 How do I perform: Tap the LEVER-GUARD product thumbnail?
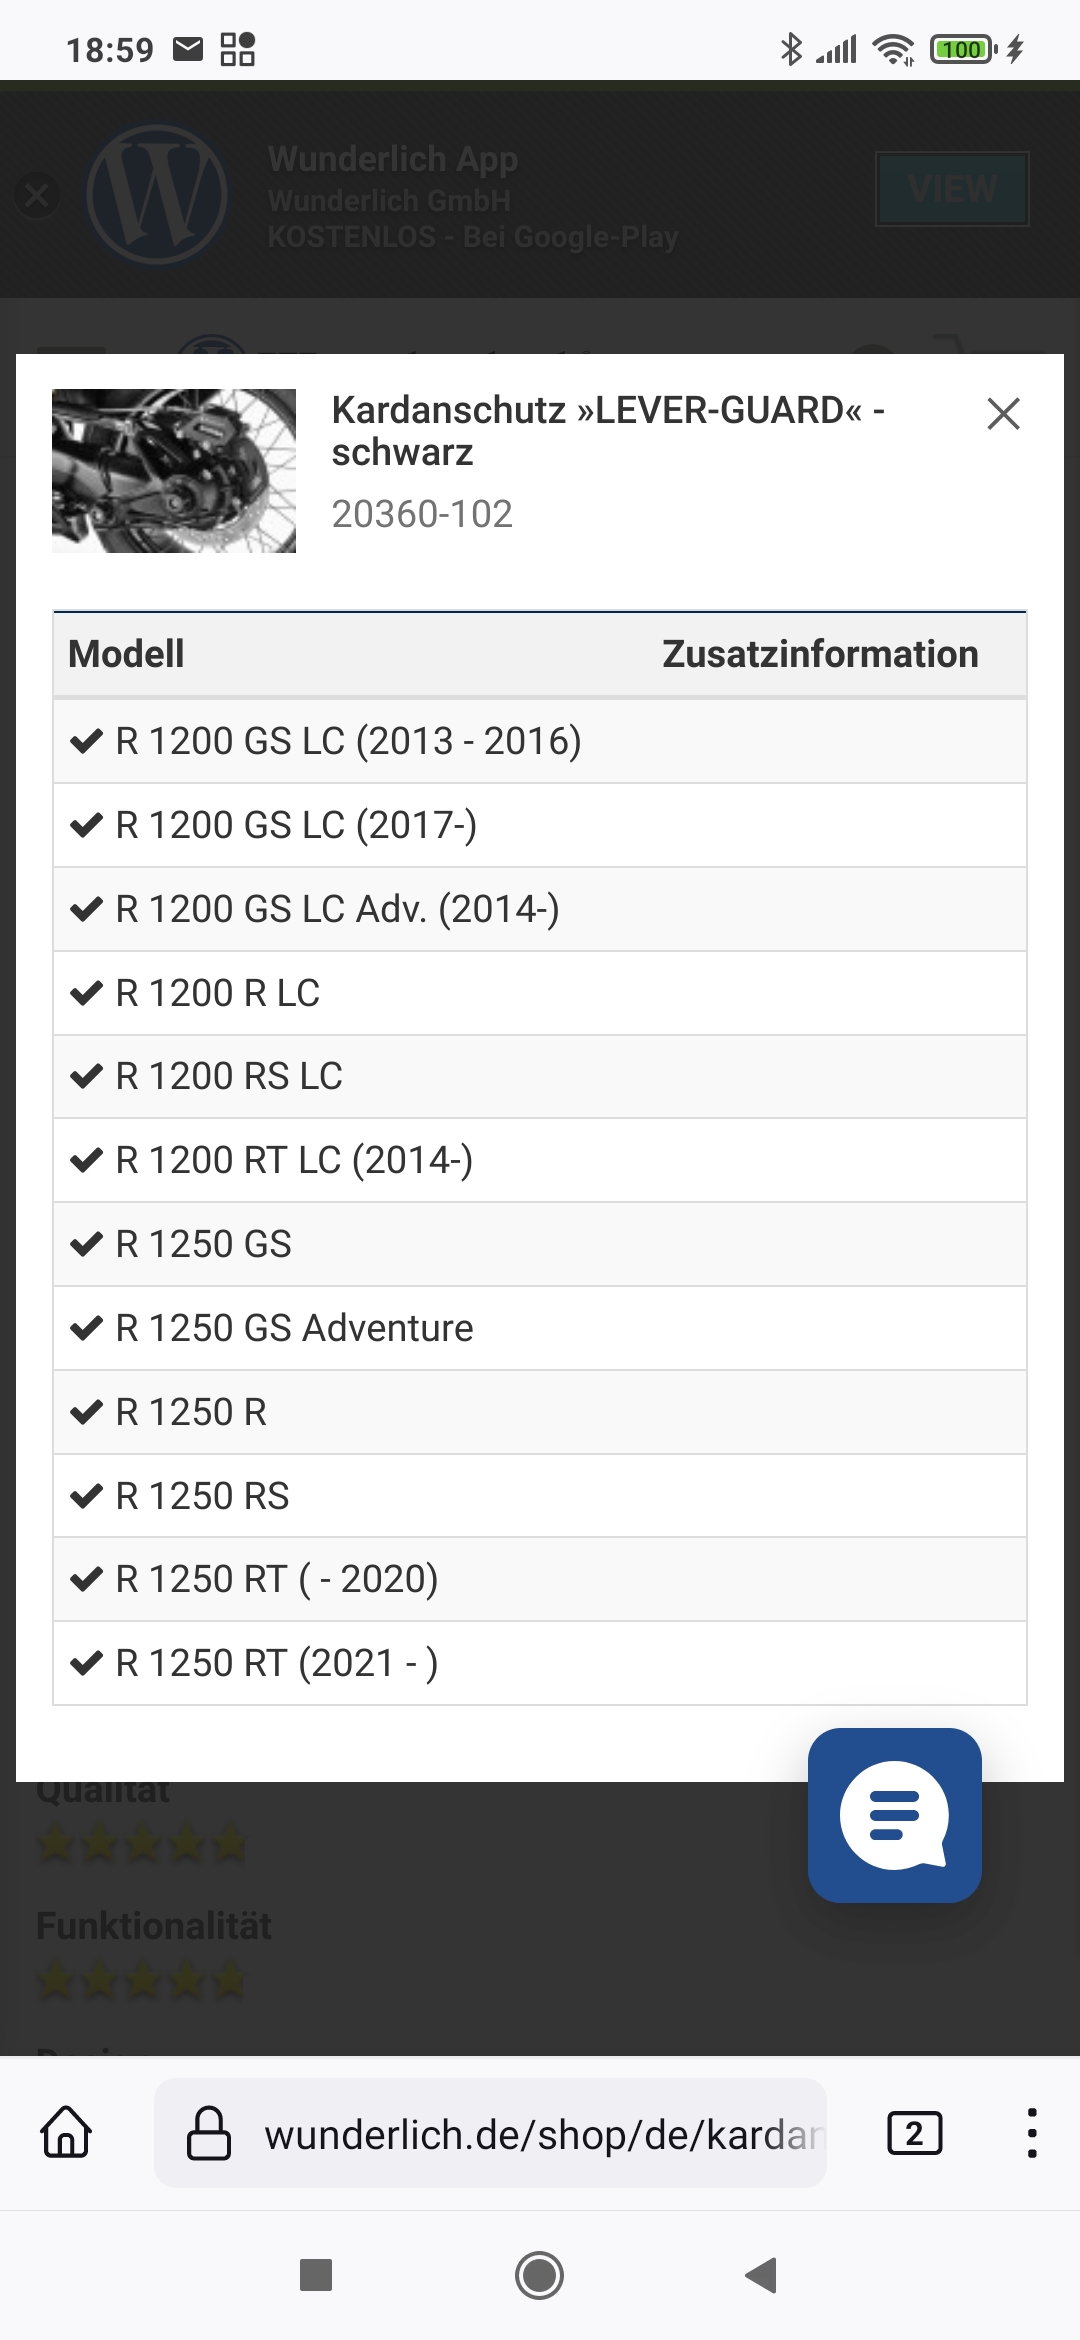tap(174, 471)
